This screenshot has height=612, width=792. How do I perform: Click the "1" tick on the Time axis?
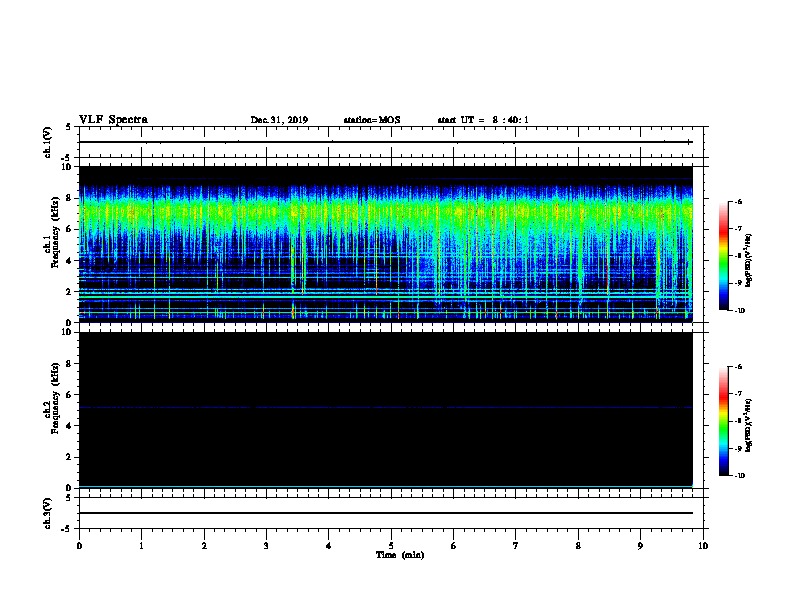141,546
